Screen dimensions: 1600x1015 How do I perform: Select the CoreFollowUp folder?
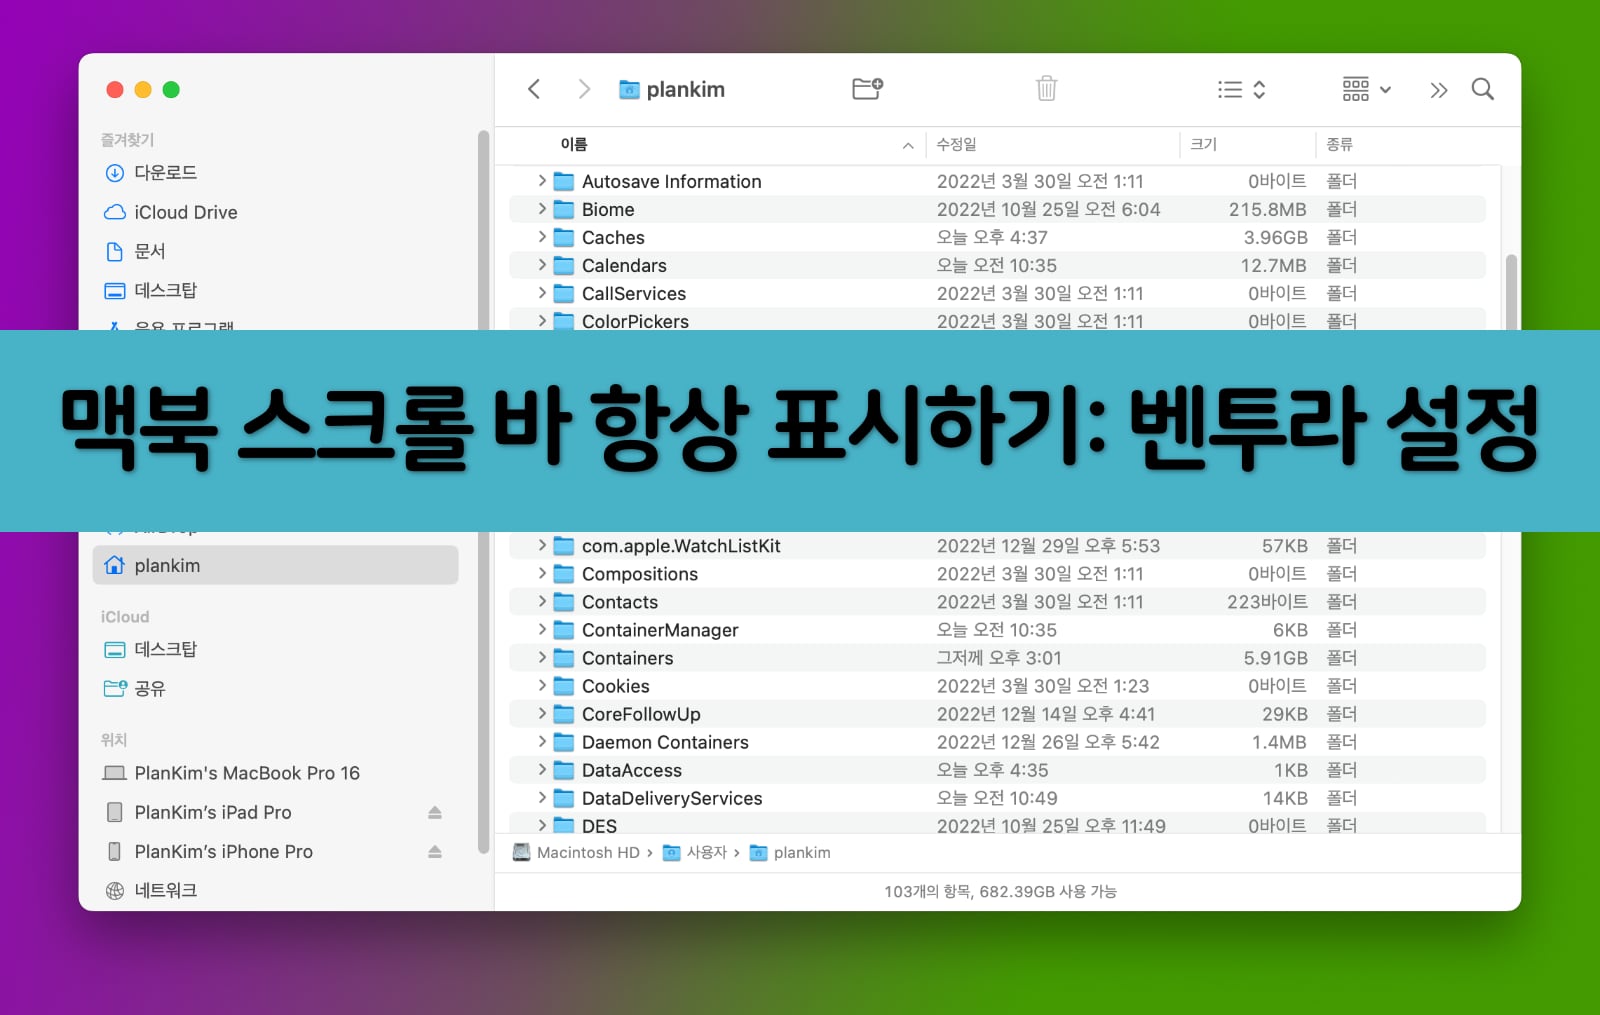coord(997,714)
